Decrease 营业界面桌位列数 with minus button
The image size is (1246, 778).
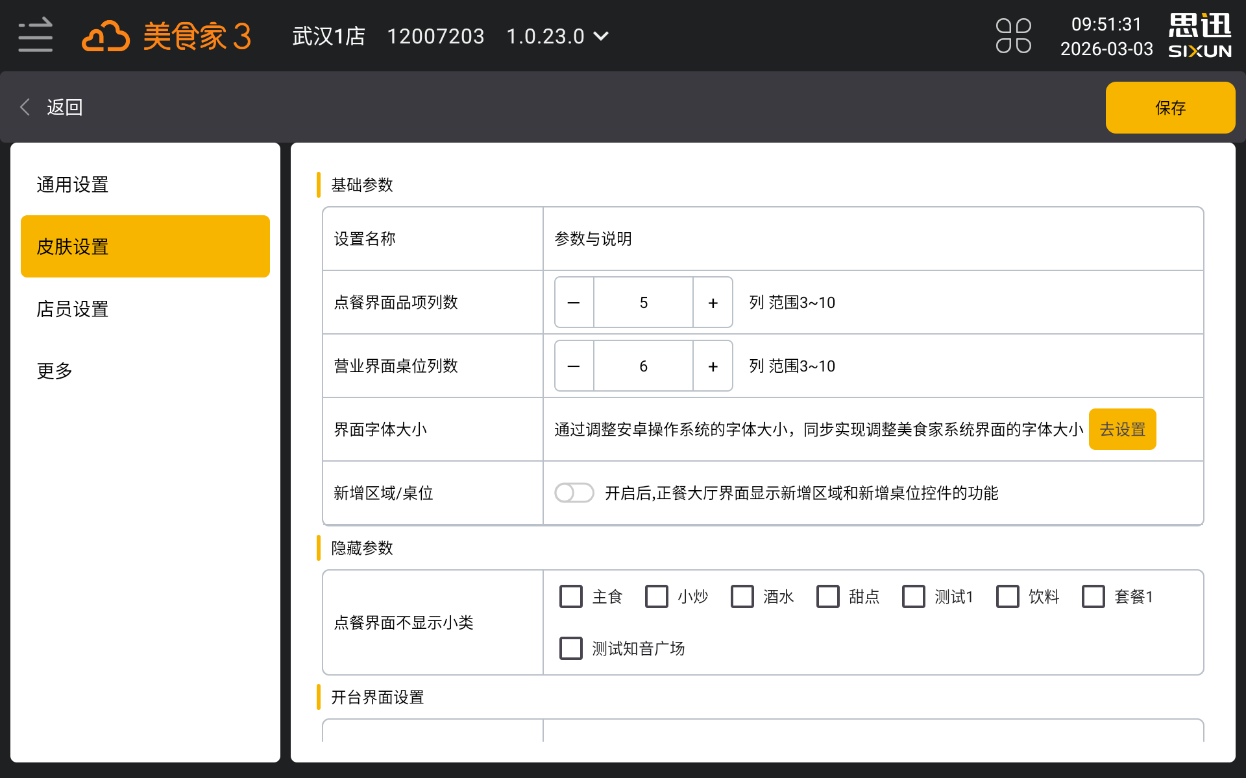pyautogui.click(x=574, y=366)
